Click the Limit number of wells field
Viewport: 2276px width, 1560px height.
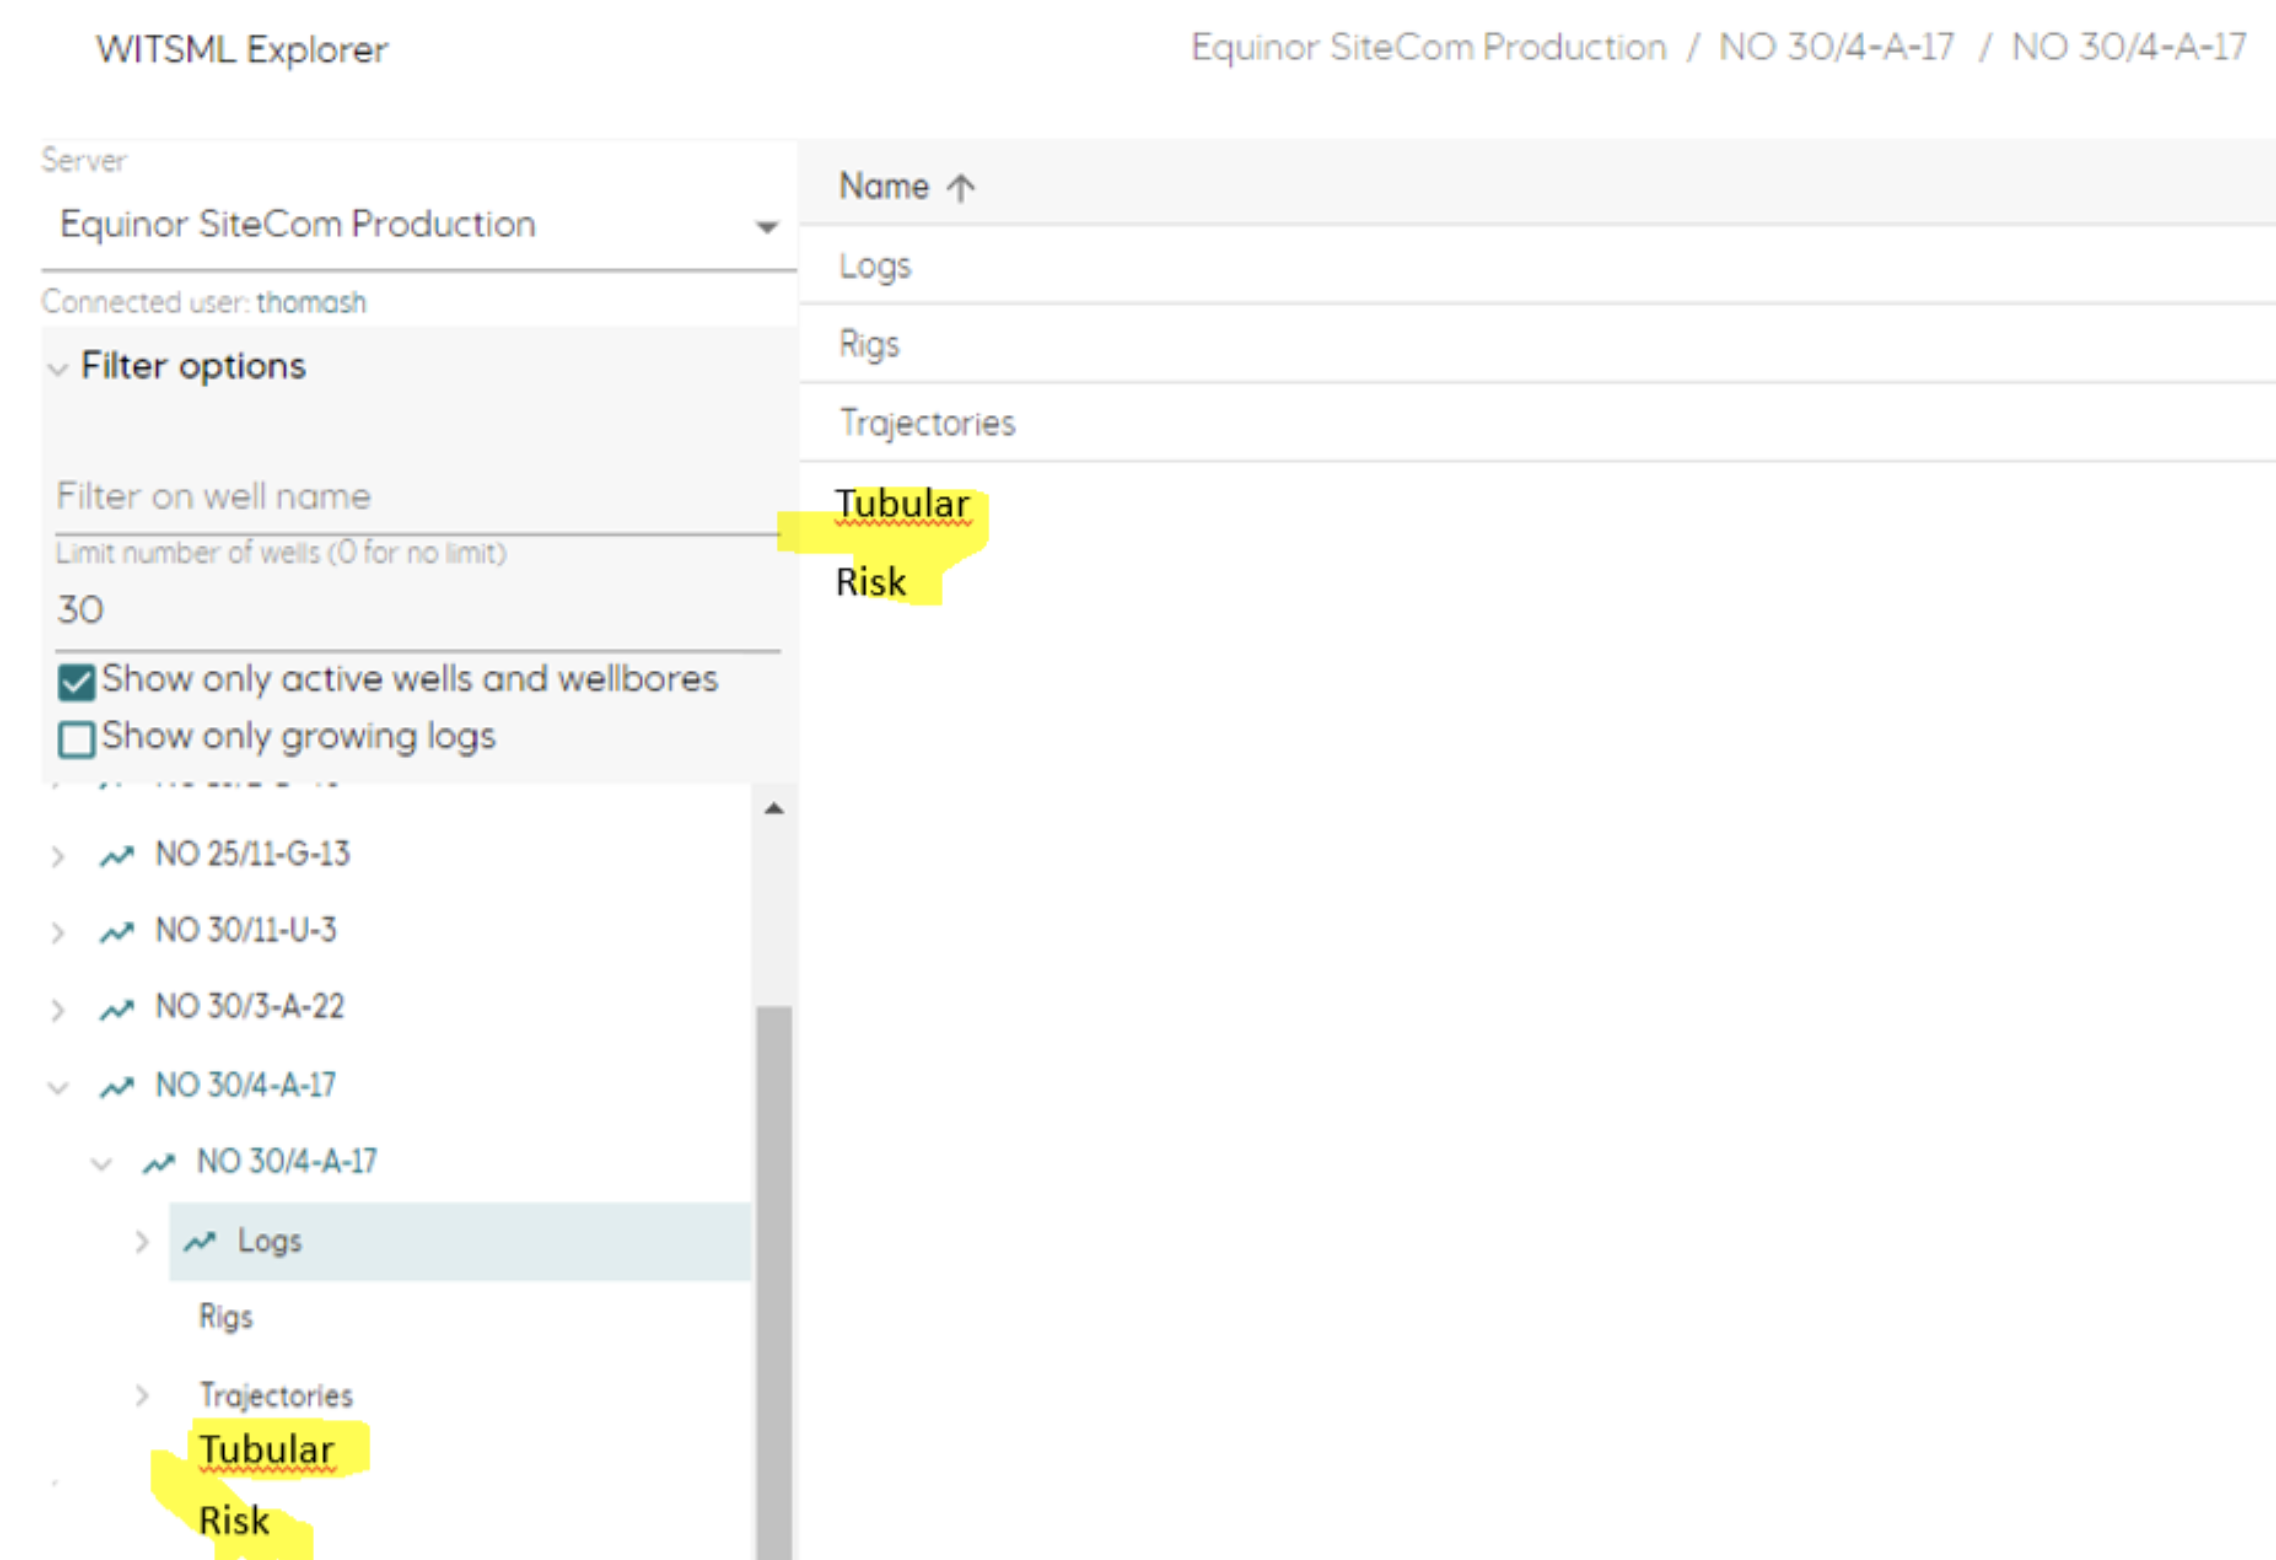[400, 608]
